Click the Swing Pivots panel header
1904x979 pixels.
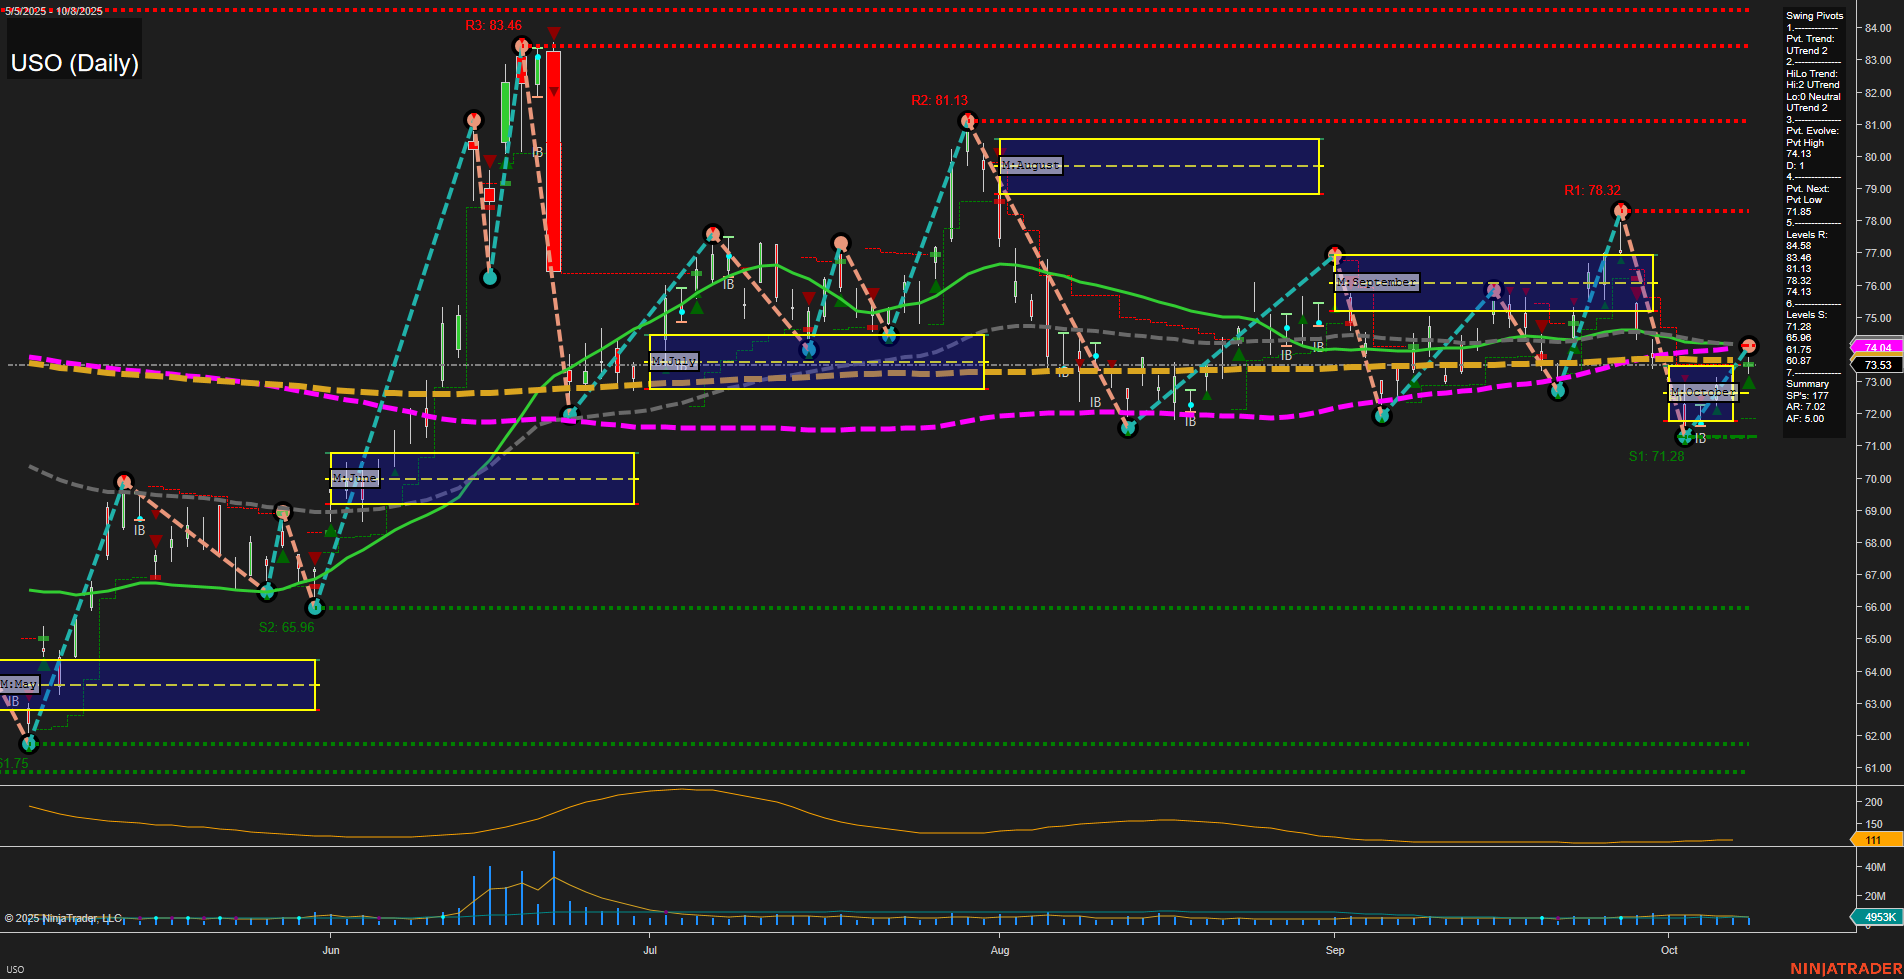pyautogui.click(x=1813, y=15)
